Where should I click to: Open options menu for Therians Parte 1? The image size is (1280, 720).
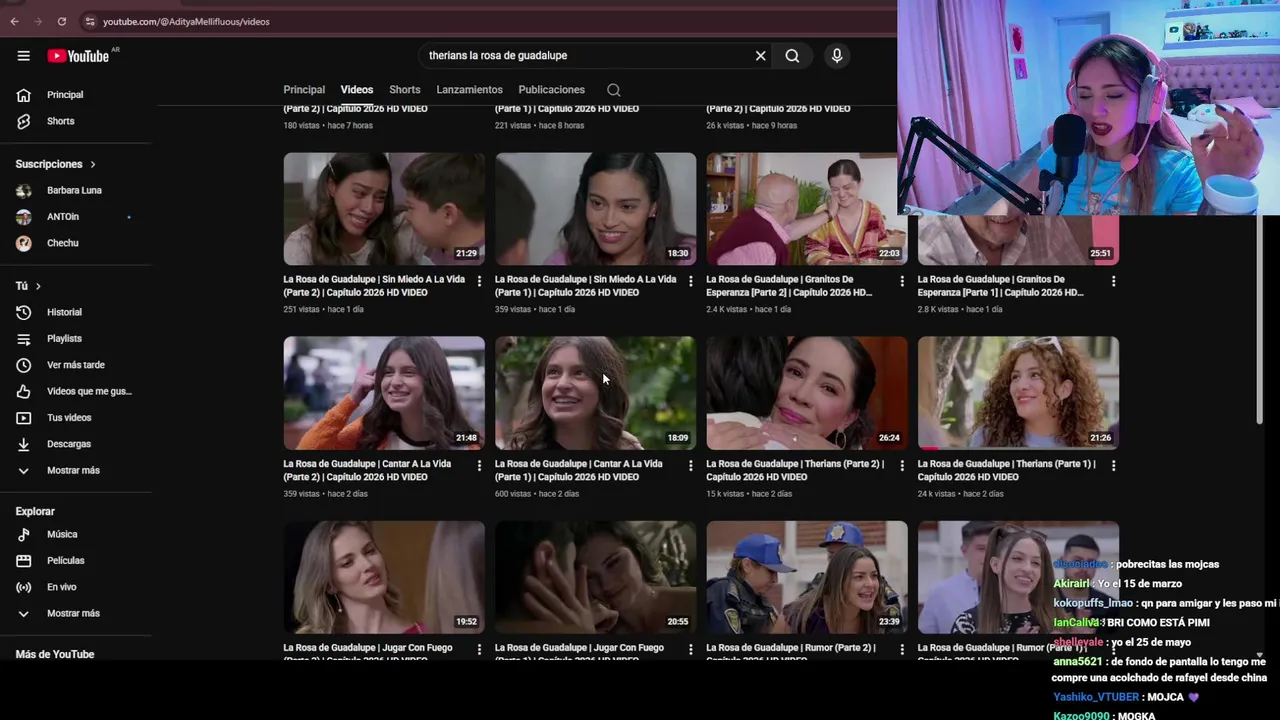[x=1113, y=465]
